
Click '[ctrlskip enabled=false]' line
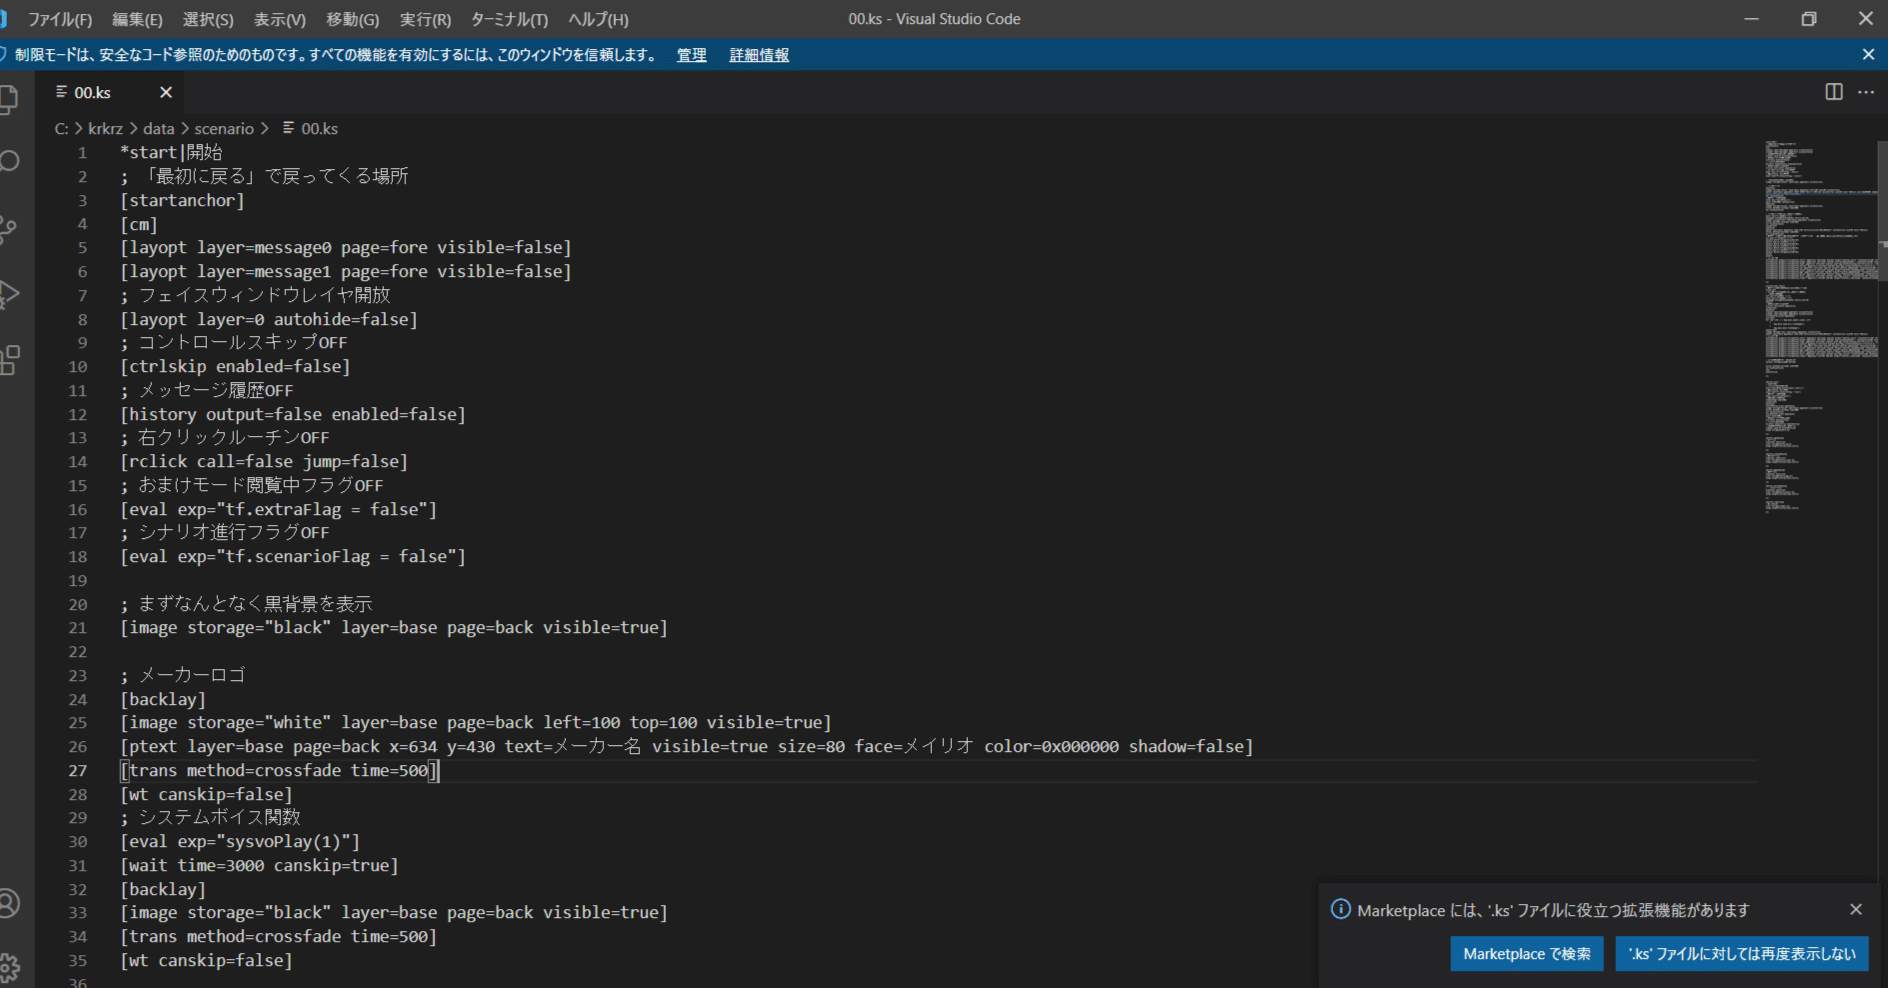click(x=235, y=366)
